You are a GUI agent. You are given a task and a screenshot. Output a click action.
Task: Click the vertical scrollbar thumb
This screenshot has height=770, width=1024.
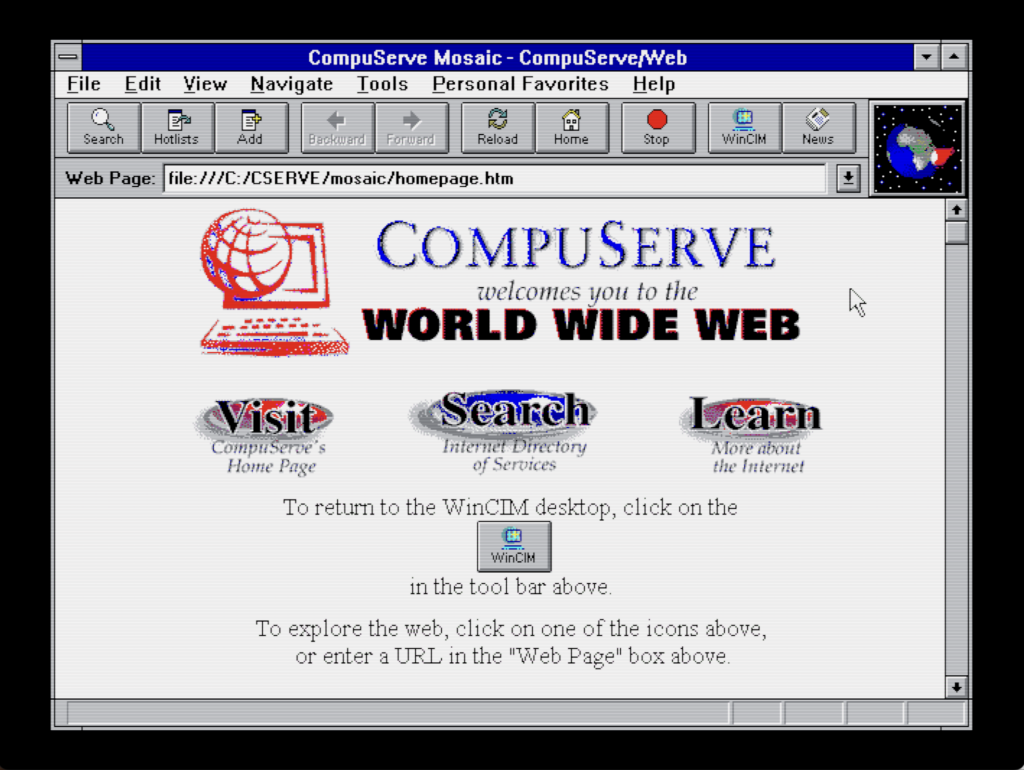coord(956,233)
